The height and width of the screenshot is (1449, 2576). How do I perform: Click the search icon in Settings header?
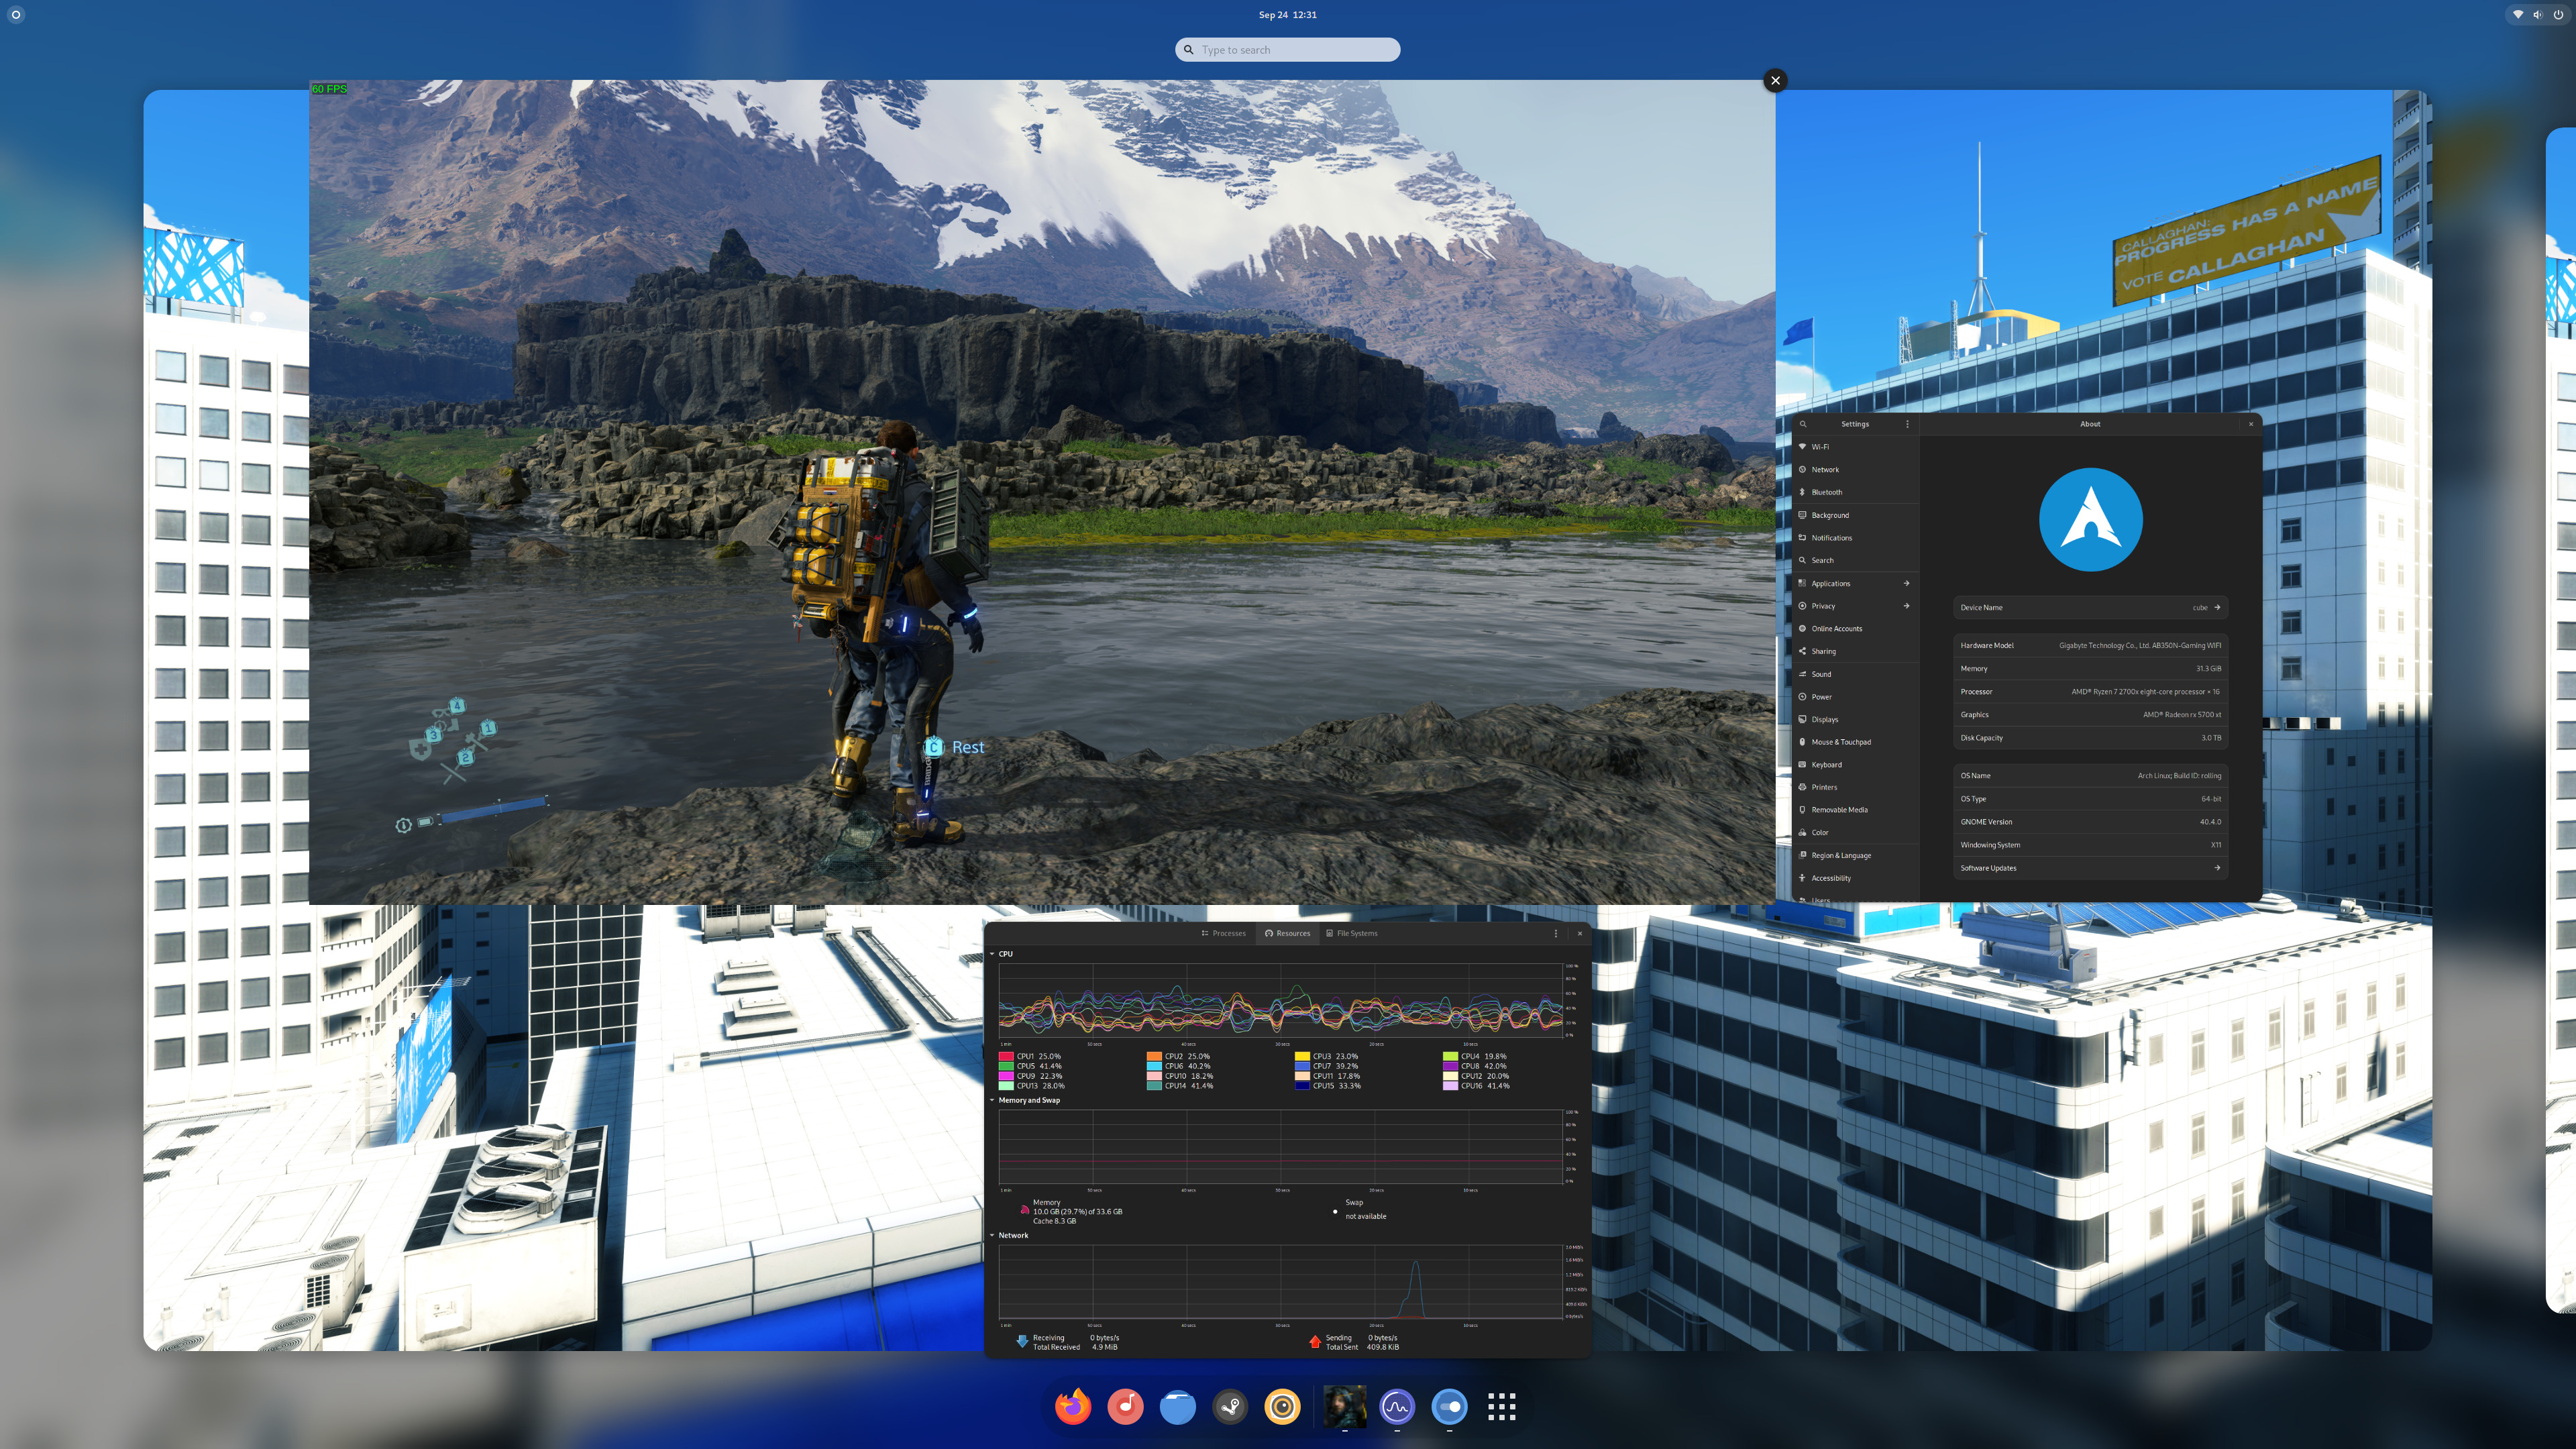click(x=1803, y=424)
